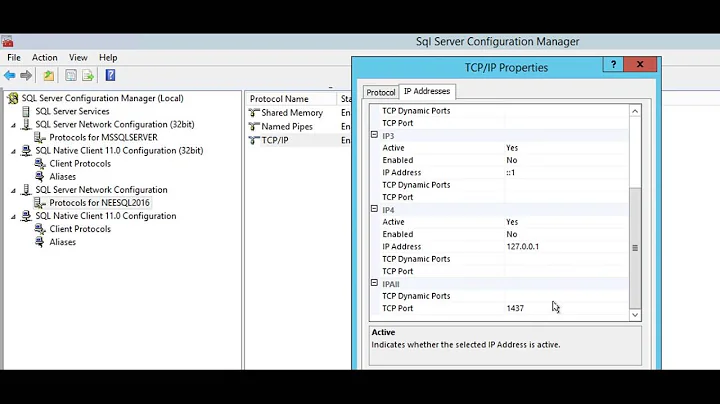Select the Shared Memory protocol row

(292, 113)
